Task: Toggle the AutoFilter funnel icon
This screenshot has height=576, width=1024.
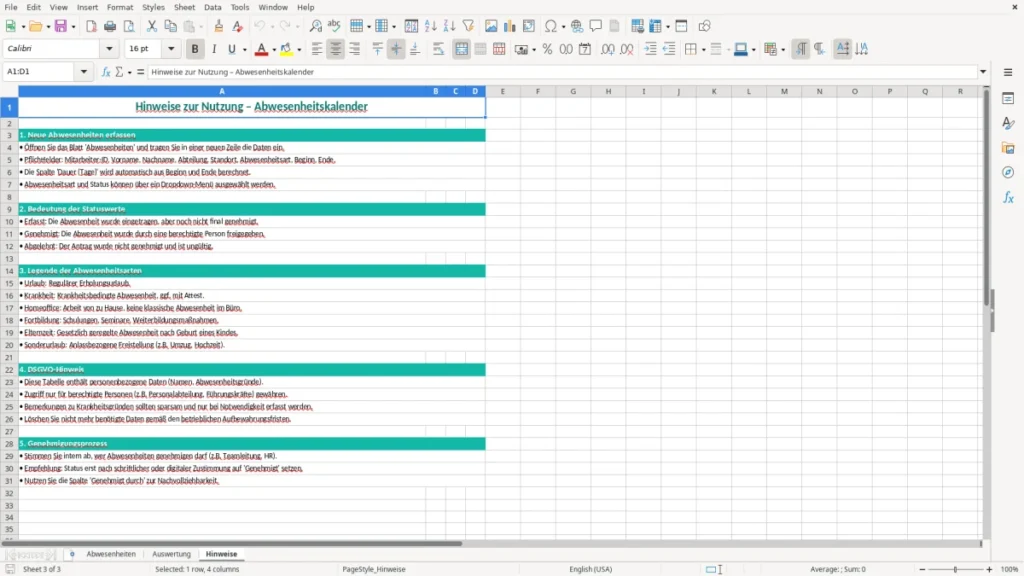Action: 468,26
